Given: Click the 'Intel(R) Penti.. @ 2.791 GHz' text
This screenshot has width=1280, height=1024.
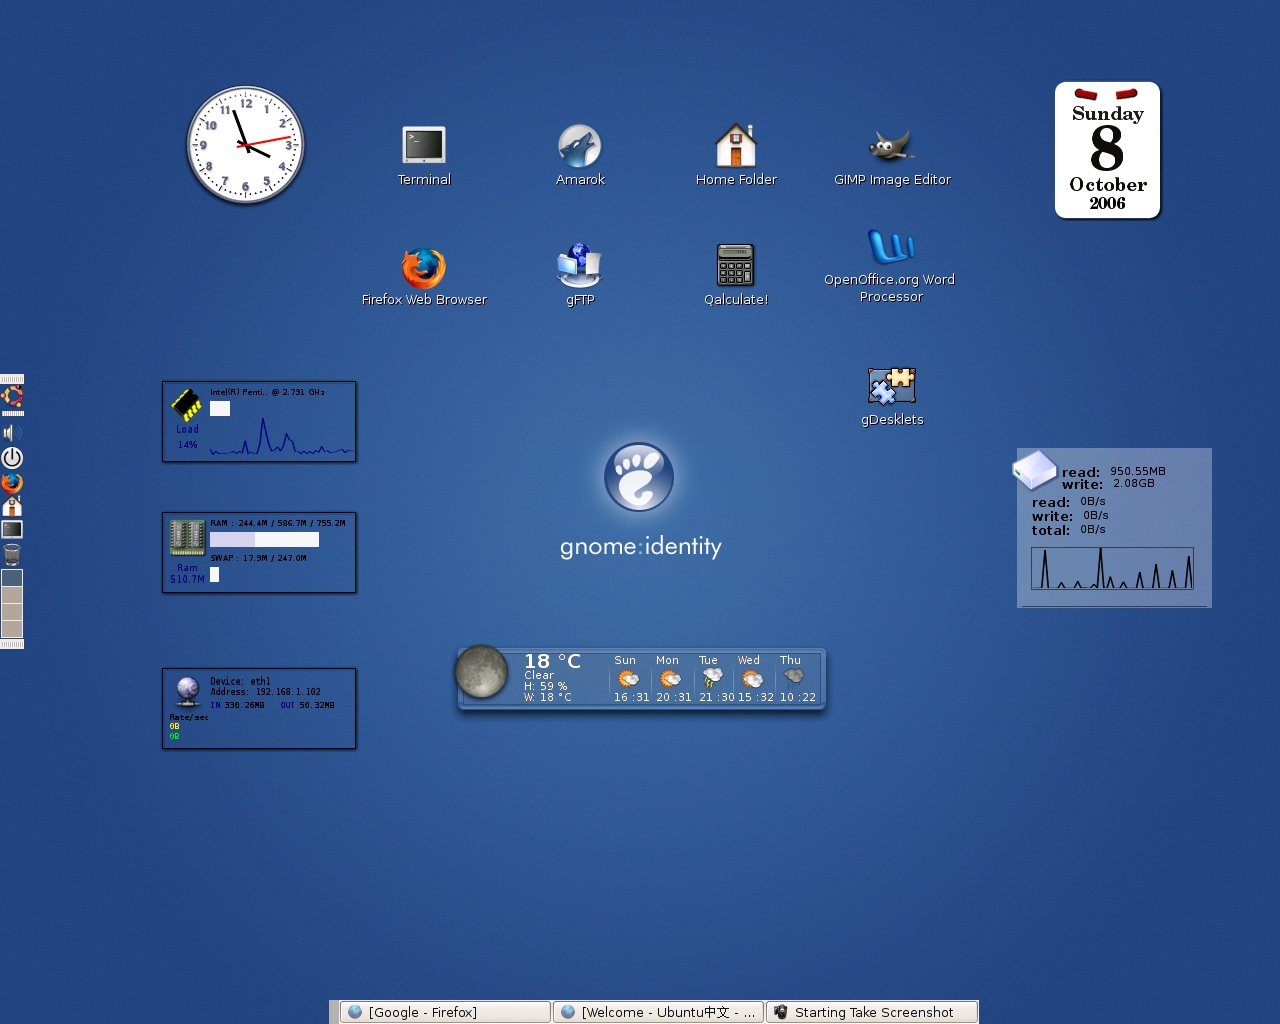Looking at the screenshot, I should pyautogui.click(x=267, y=392).
